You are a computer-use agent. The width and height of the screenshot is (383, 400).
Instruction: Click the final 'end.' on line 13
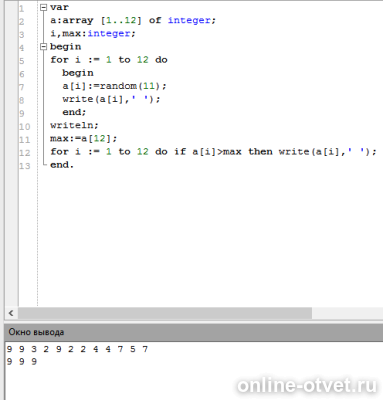point(62,165)
